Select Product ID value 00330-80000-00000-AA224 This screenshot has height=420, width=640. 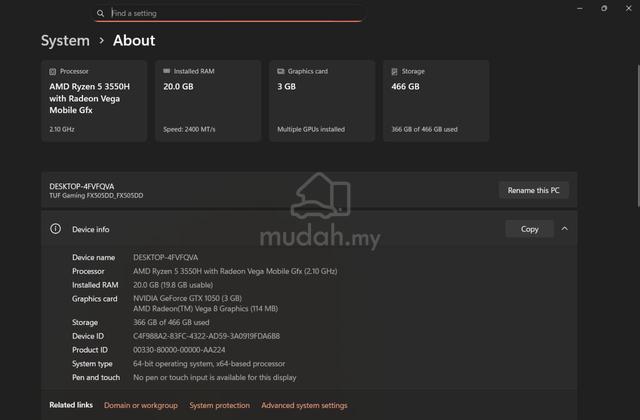[179, 350]
